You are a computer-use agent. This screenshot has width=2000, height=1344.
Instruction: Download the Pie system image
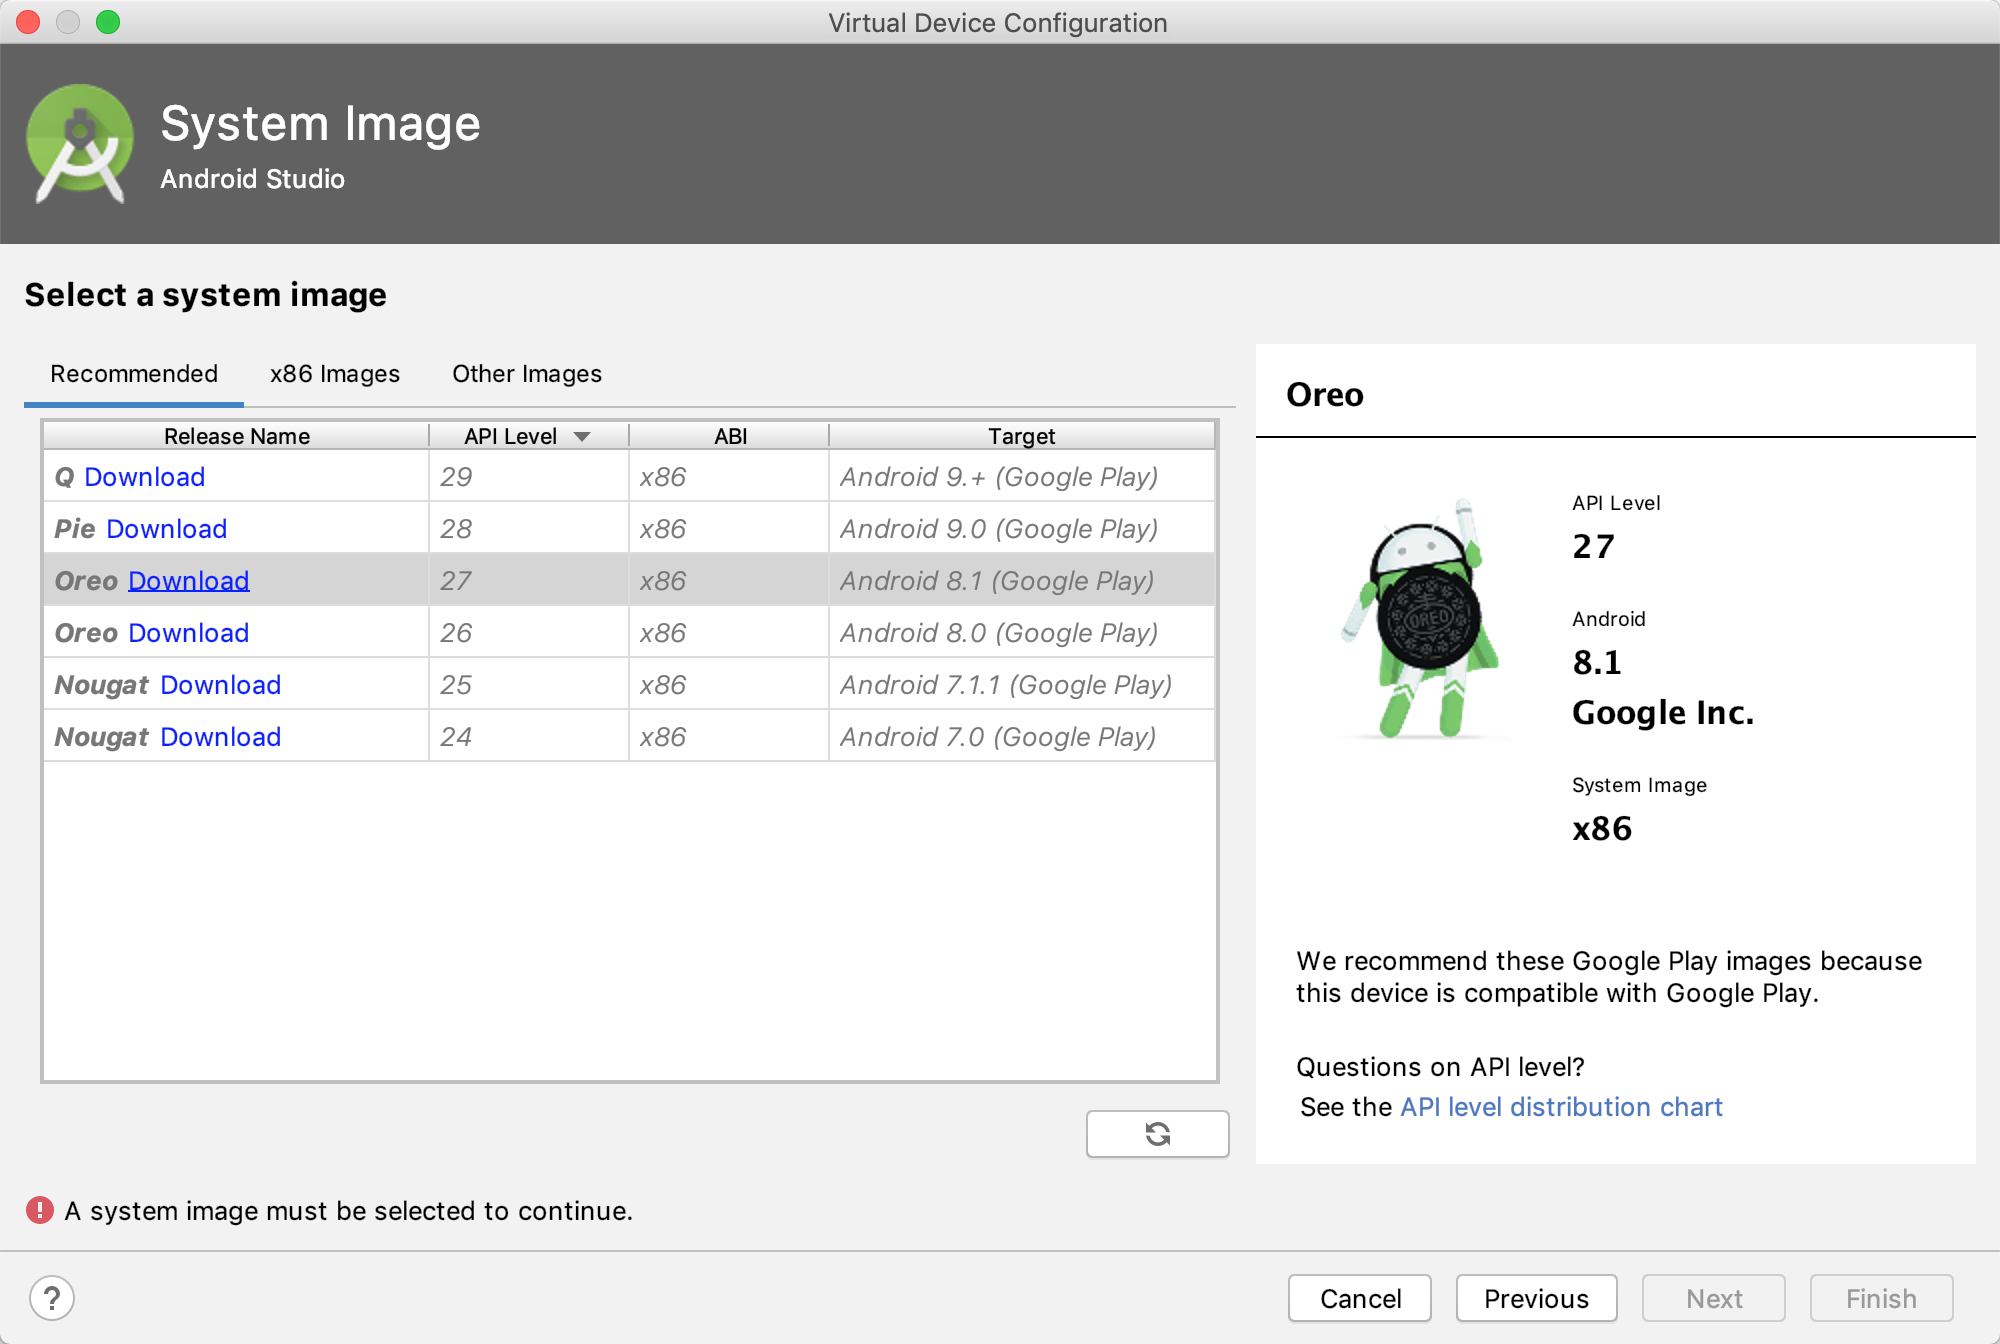tap(166, 529)
